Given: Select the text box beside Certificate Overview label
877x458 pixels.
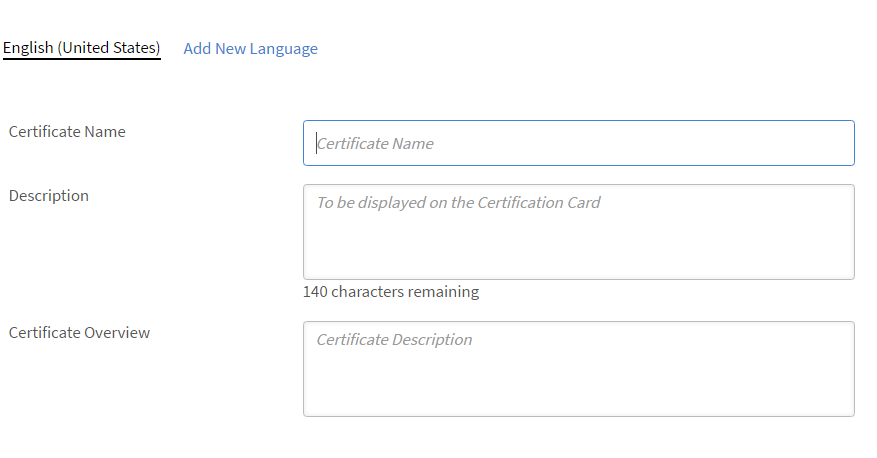Looking at the screenshot, I should [579, 369].
